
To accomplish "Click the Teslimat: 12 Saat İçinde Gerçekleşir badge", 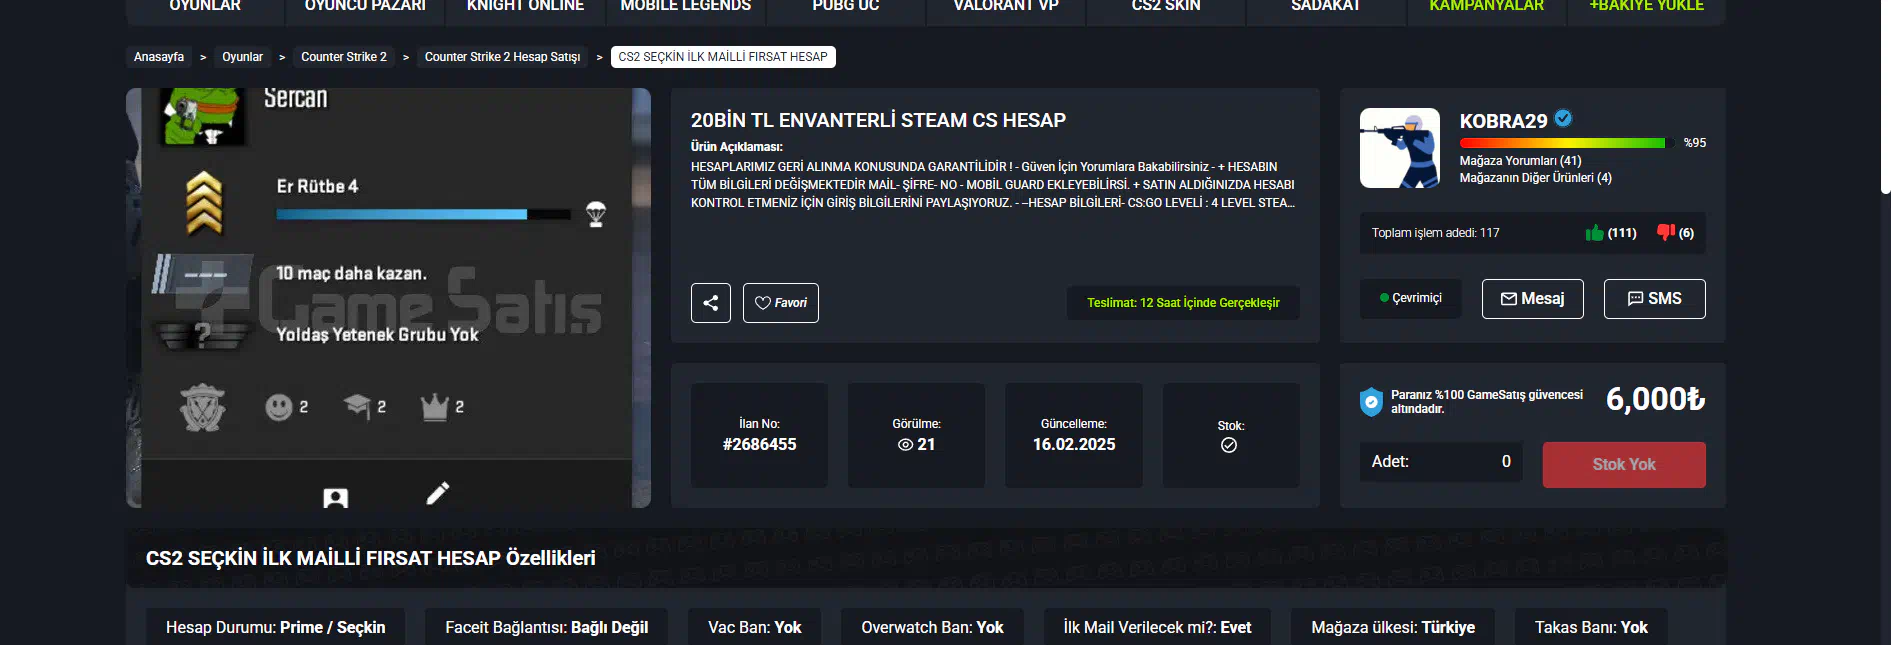I will point(1183,303).
